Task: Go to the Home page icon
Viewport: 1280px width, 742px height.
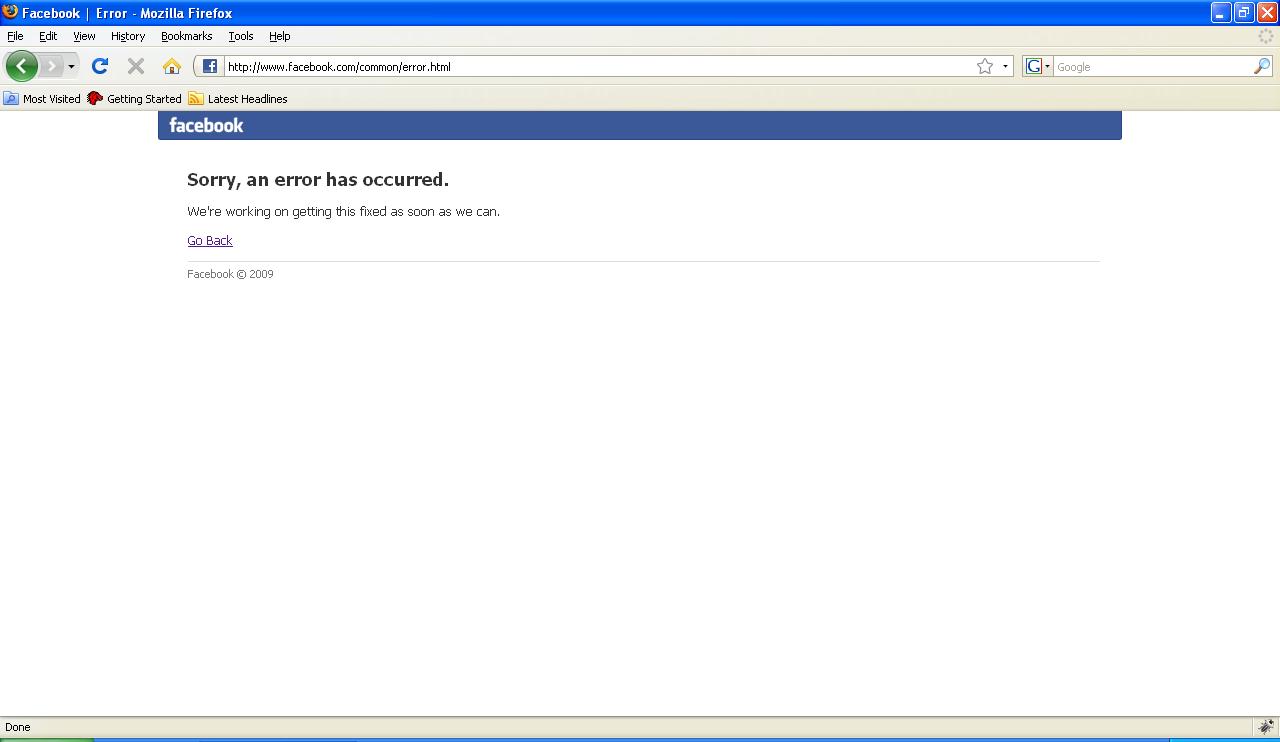Action: [172, 66]
